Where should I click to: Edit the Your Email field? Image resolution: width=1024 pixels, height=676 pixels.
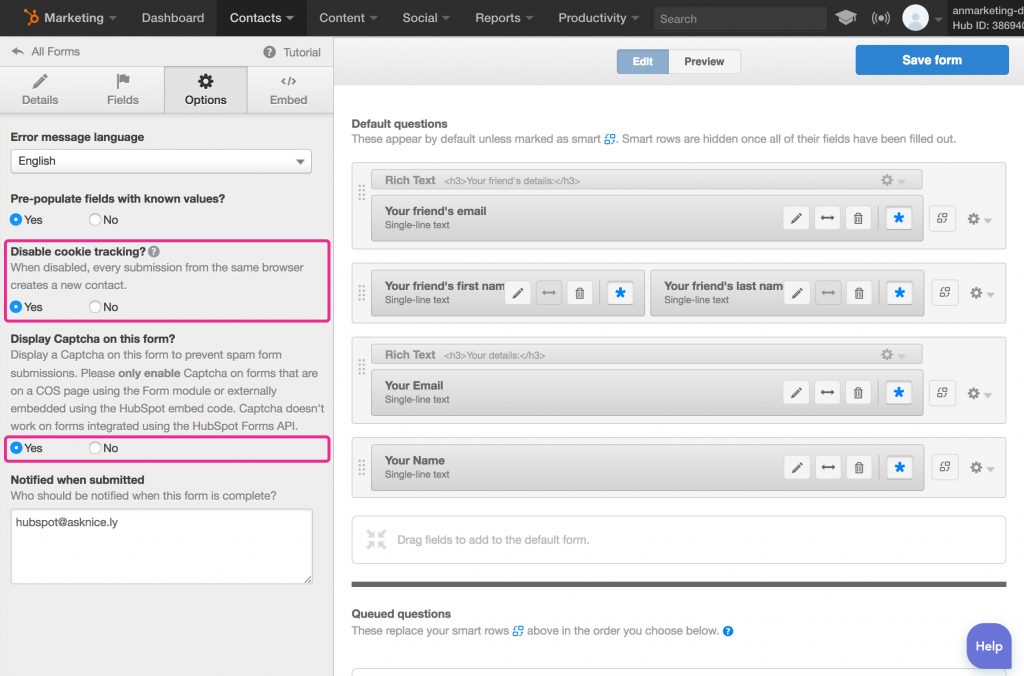796,393
